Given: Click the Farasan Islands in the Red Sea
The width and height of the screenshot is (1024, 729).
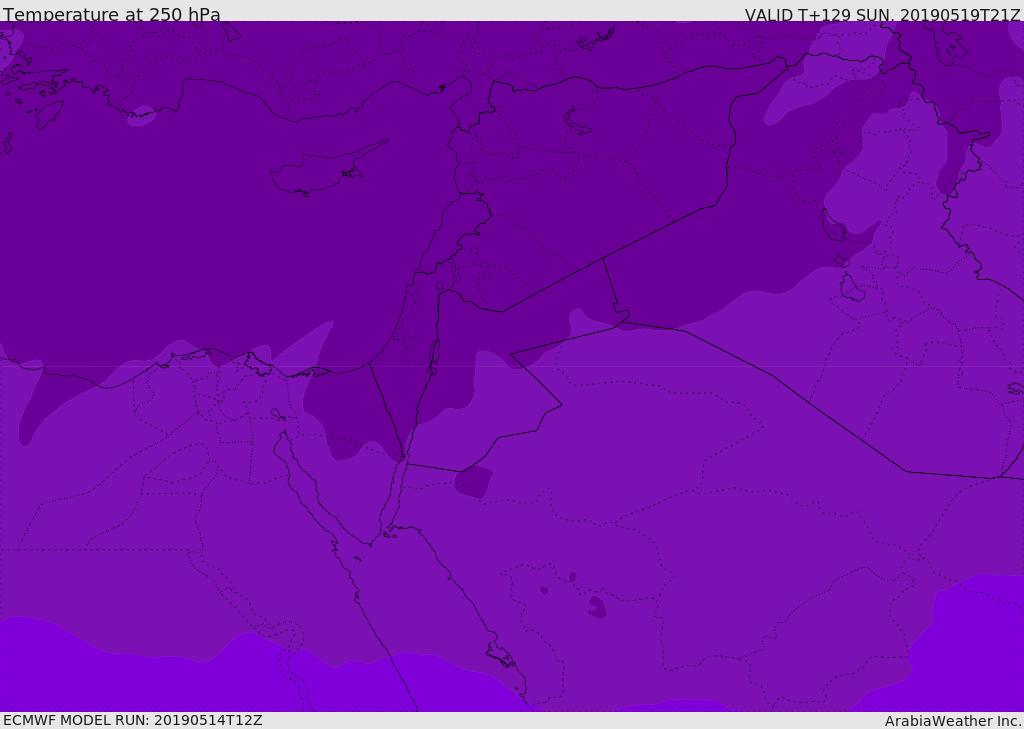Looking at the screenshot, I should pos(501,655).
